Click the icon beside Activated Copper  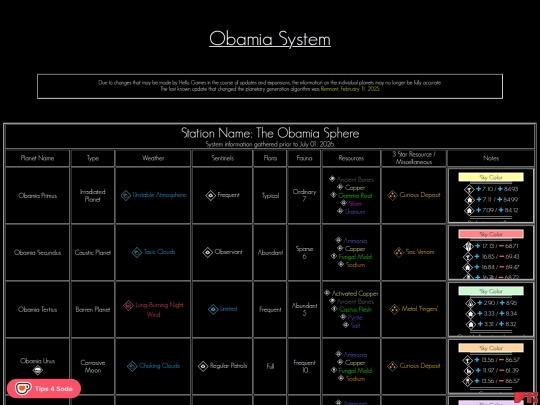pyautogui.click(x=327, y=293)
